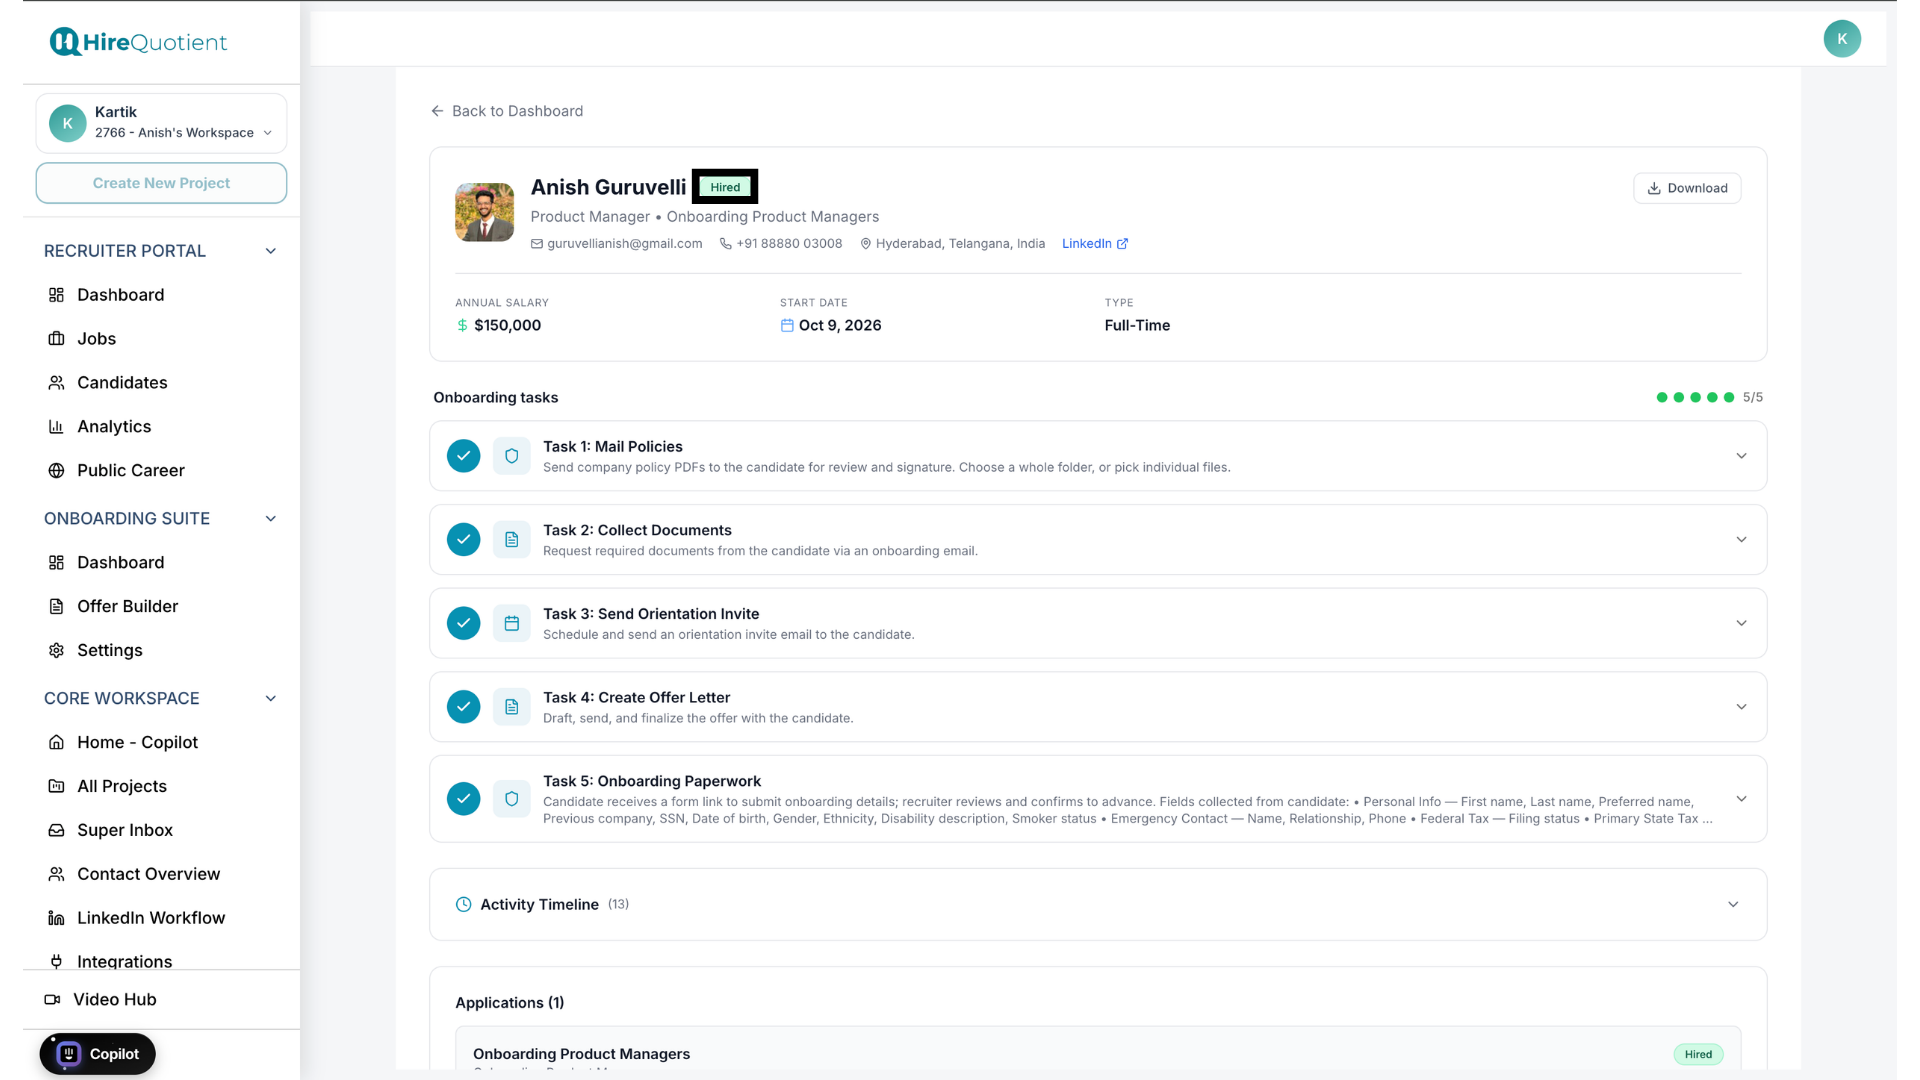Click the Public Career globe icon
This screenshot has width=1920, height=1080.
[56, 471]
